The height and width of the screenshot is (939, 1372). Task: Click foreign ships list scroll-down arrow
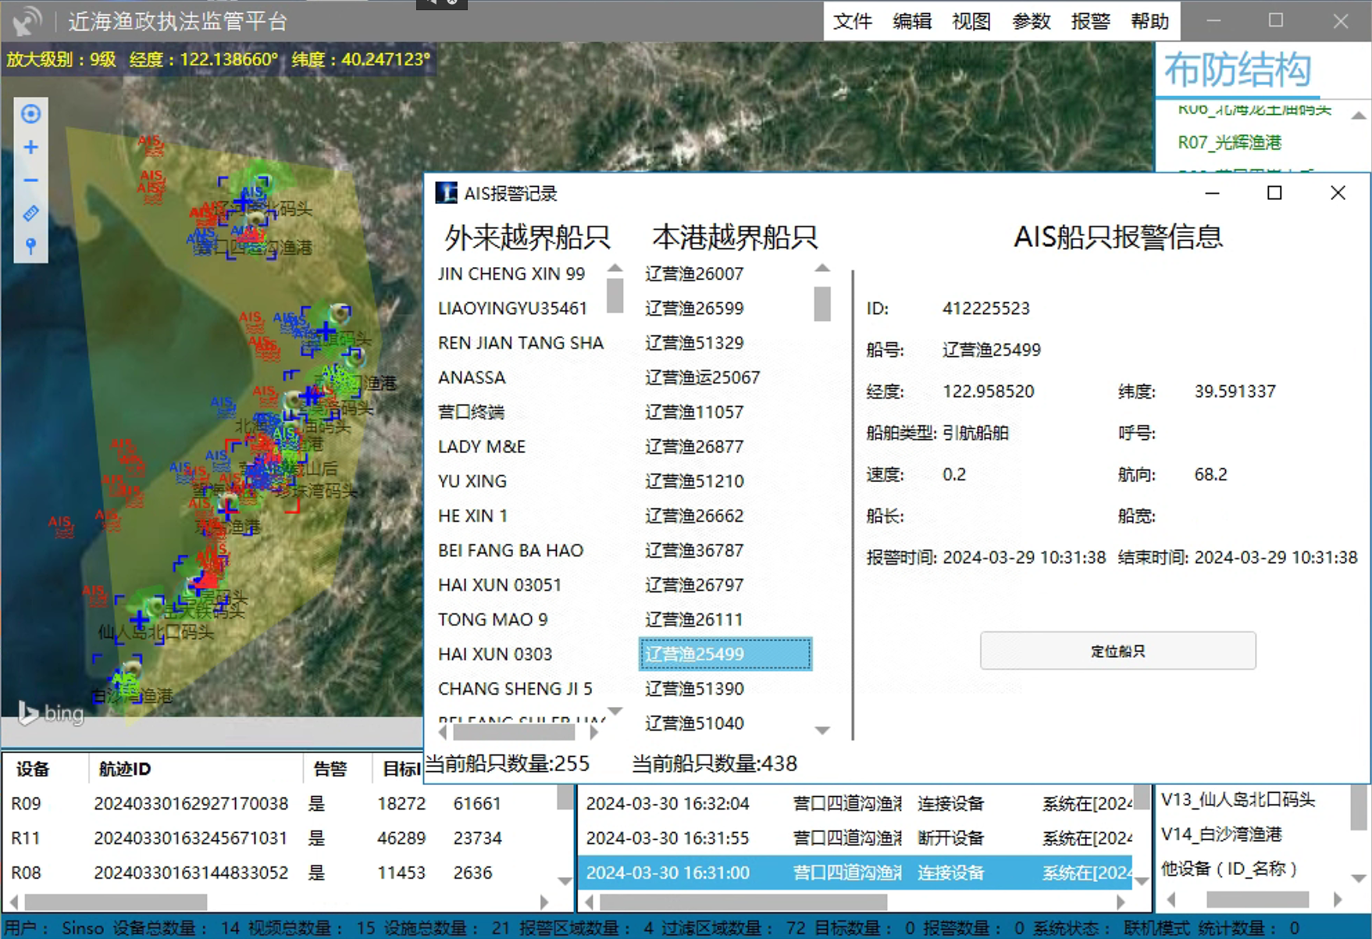click(615, 711)
